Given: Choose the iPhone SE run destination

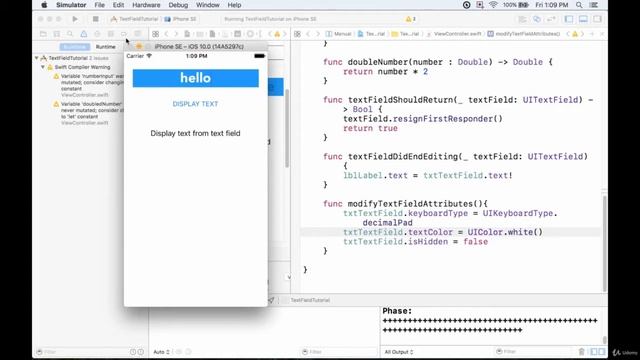Looking at the screenshot, I should click(180, 19).
